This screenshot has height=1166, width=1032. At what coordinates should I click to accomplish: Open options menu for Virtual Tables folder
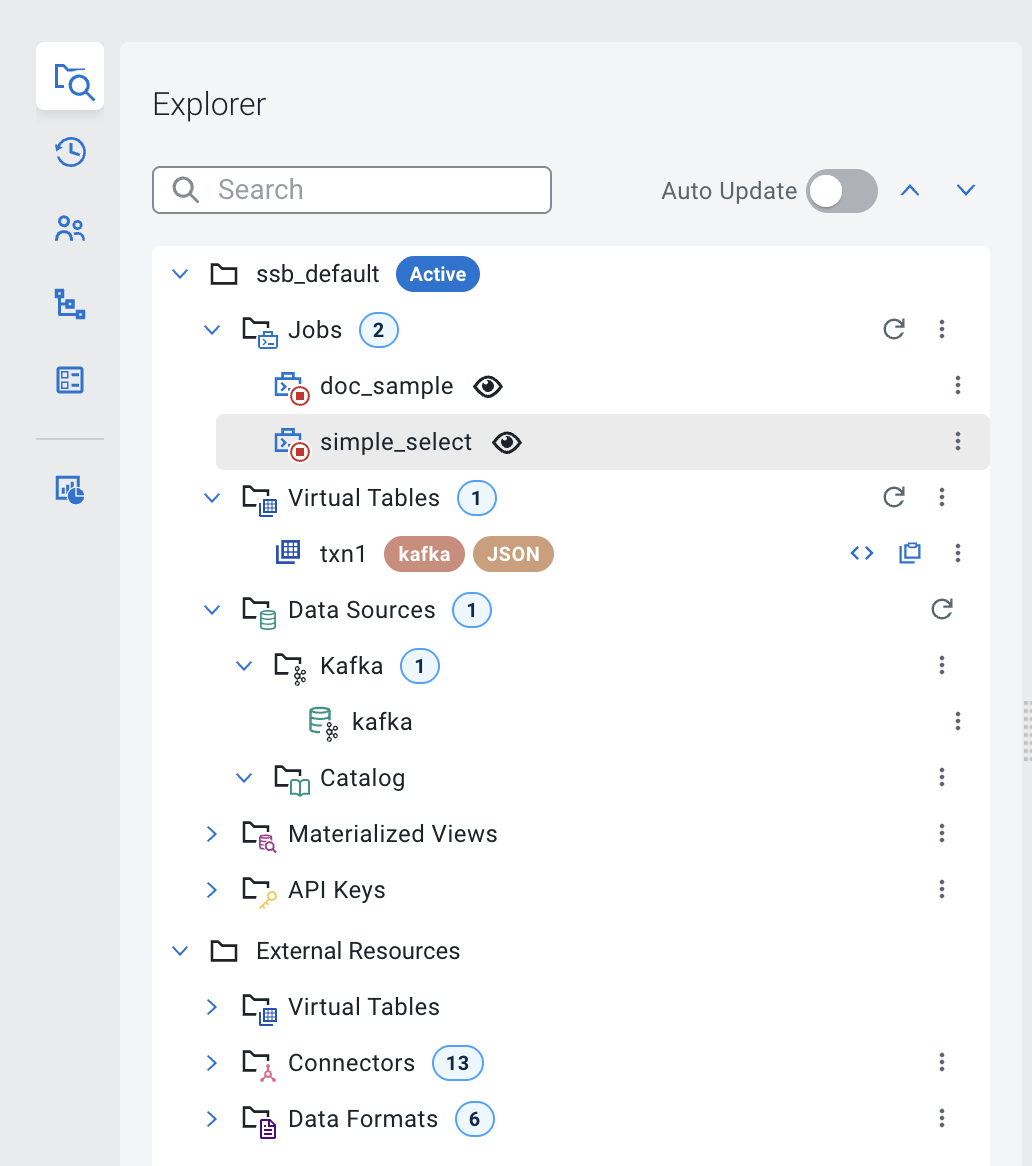coord(941,497)
